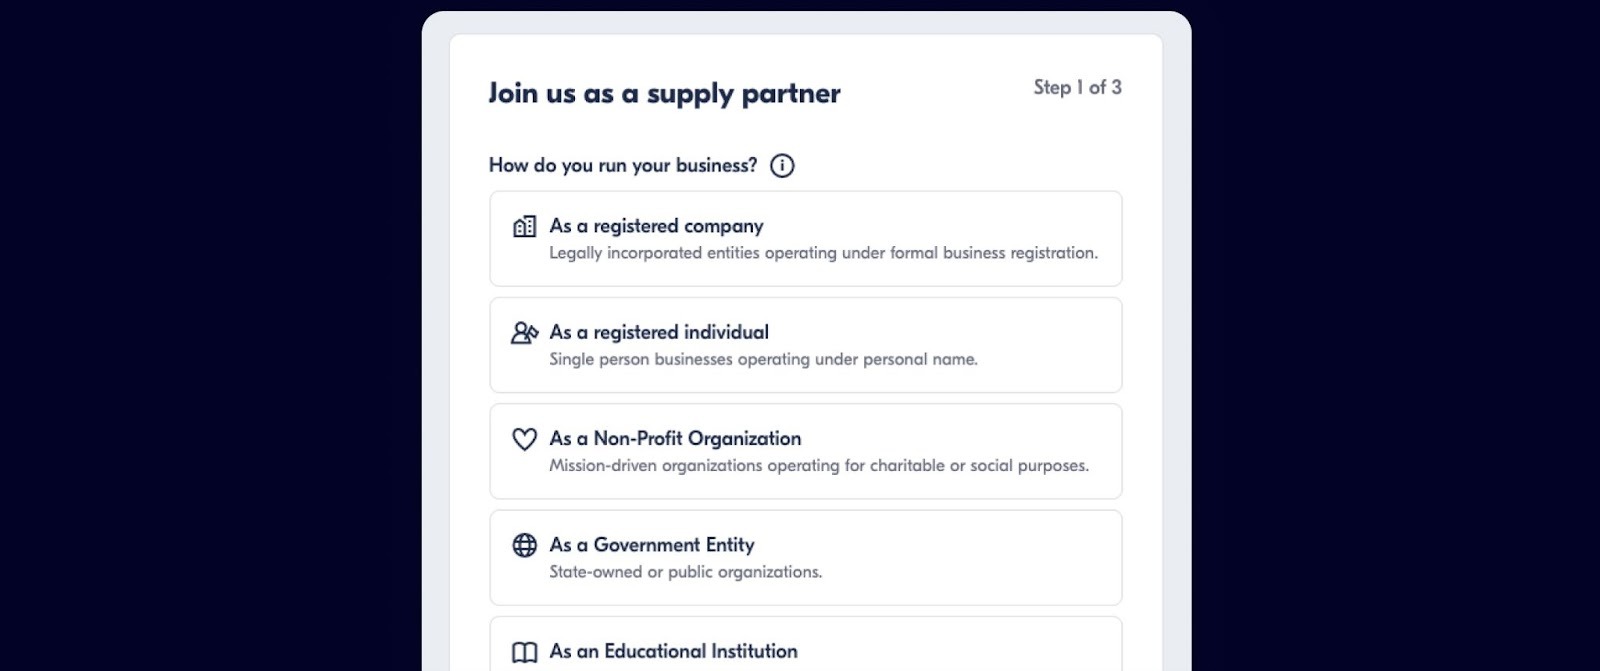Select the "As a Government Entity" option
This screenshot has width=1600, height=671.
(x=652, y=545)
